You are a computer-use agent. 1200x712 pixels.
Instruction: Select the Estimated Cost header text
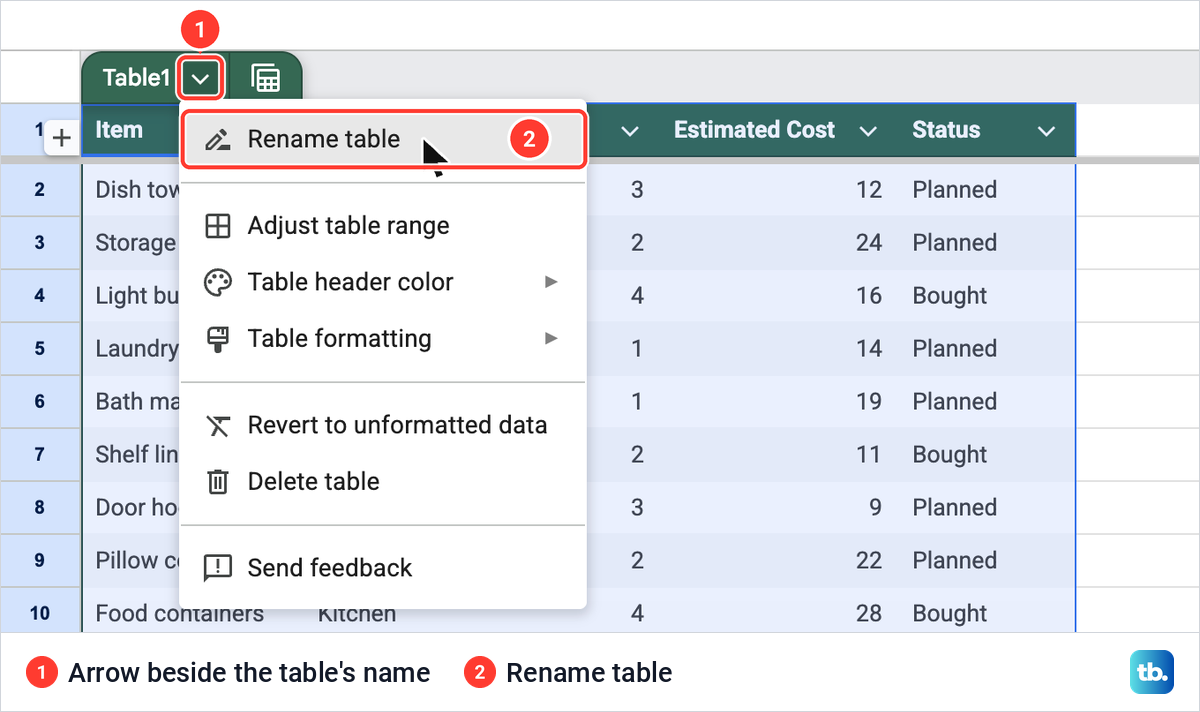coord(754,130)
